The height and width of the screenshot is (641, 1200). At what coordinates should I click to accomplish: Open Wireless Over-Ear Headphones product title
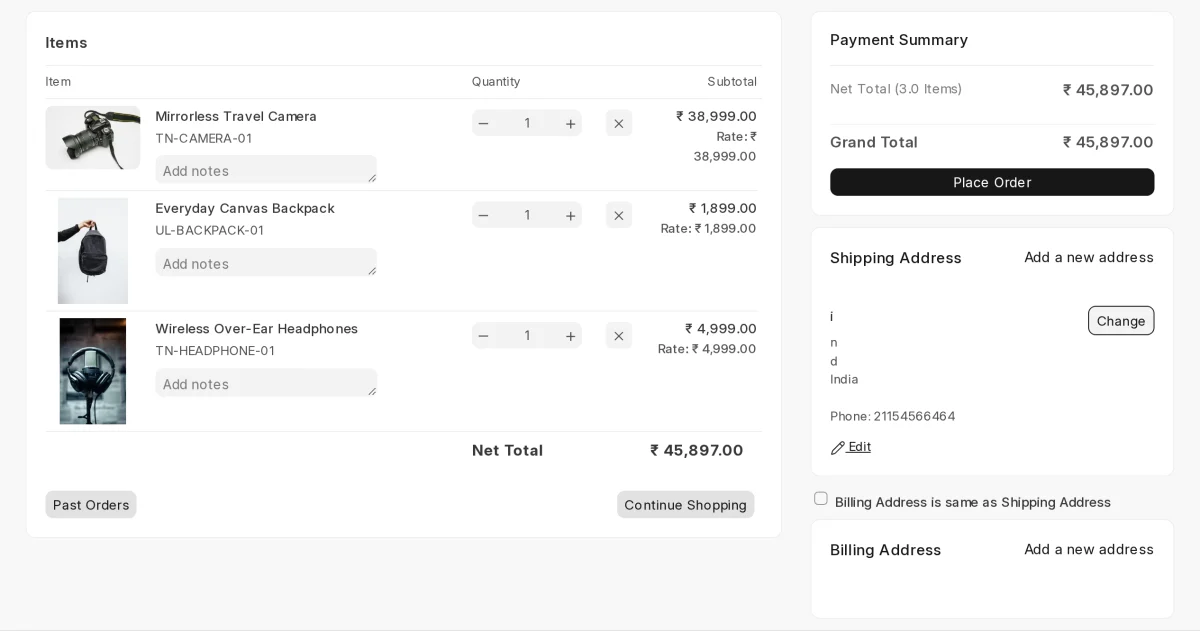tap(256, 328)
